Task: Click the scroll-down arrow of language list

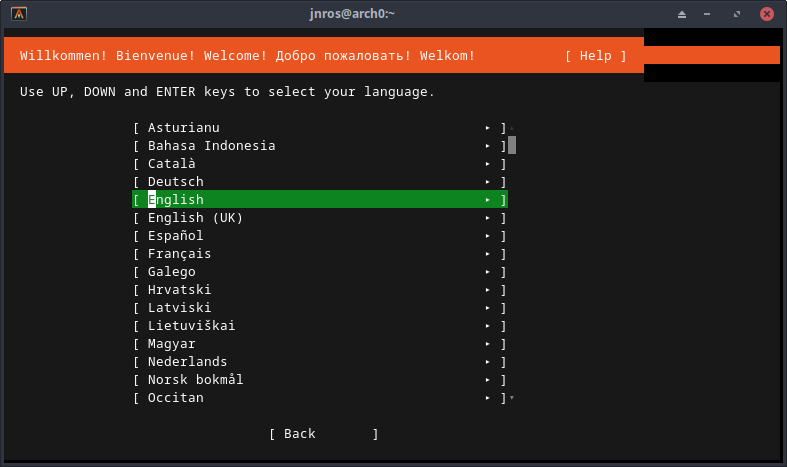Action: point(512,398)
